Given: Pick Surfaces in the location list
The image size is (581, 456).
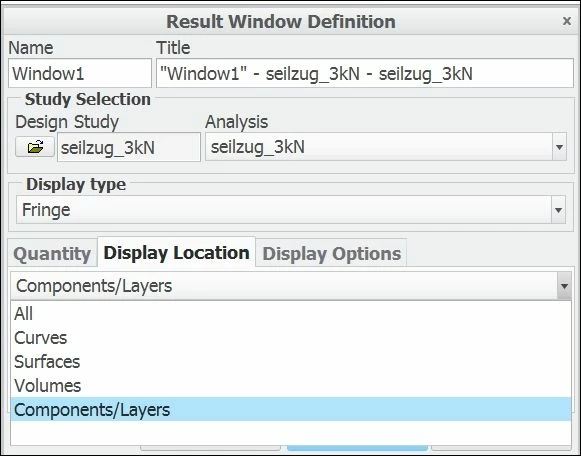Looking at the screenshot, I should tap(291, 362).
